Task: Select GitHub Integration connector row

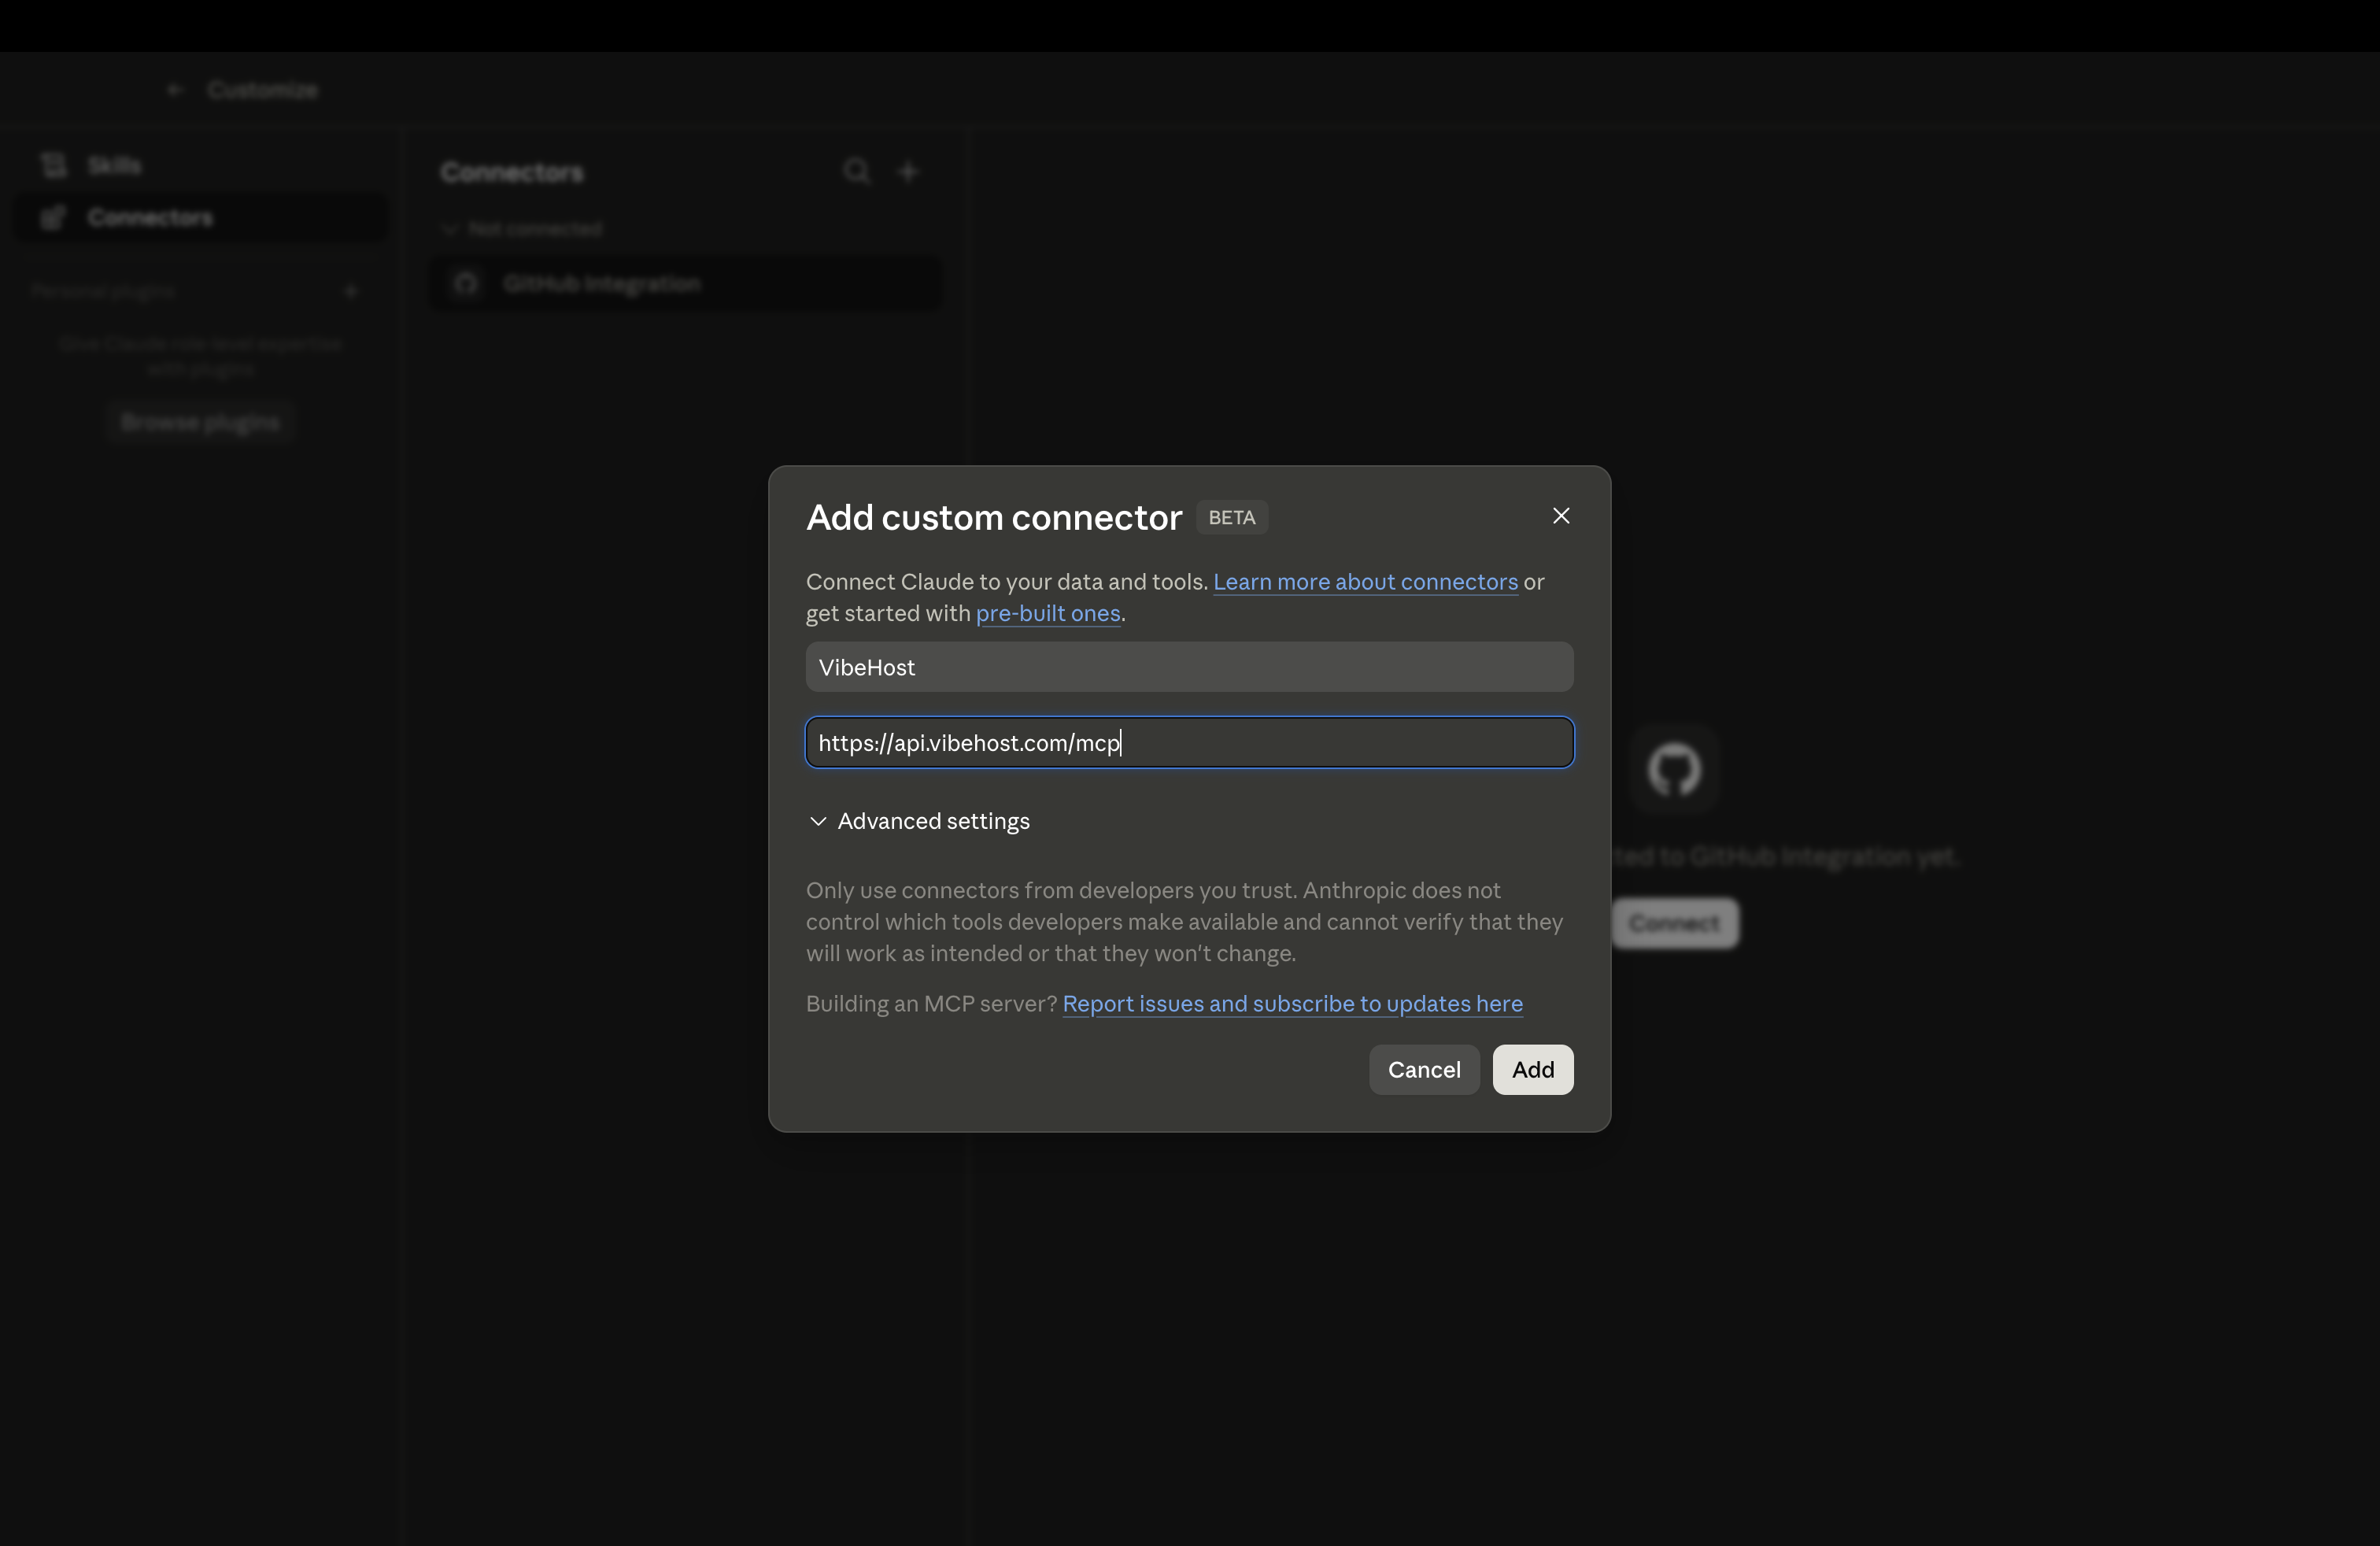Action: point(686,284)
